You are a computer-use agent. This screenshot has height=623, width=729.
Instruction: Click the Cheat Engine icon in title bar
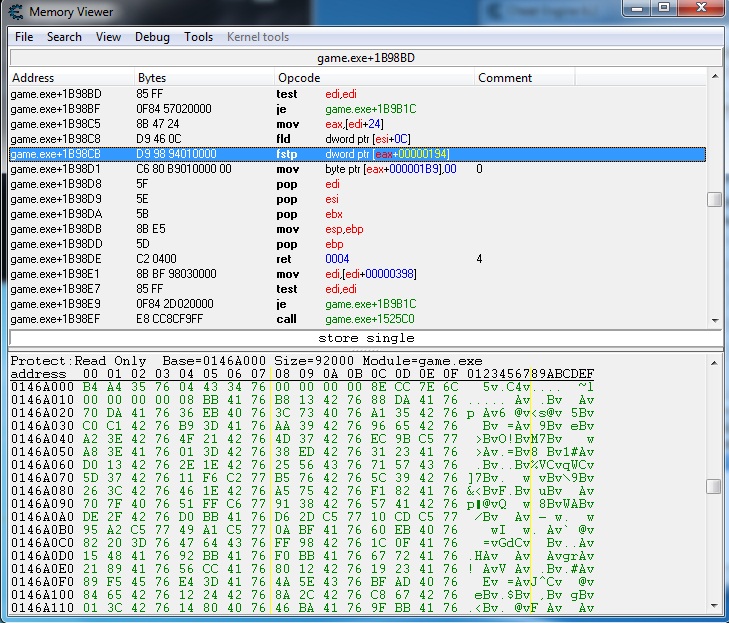(14, 11)
